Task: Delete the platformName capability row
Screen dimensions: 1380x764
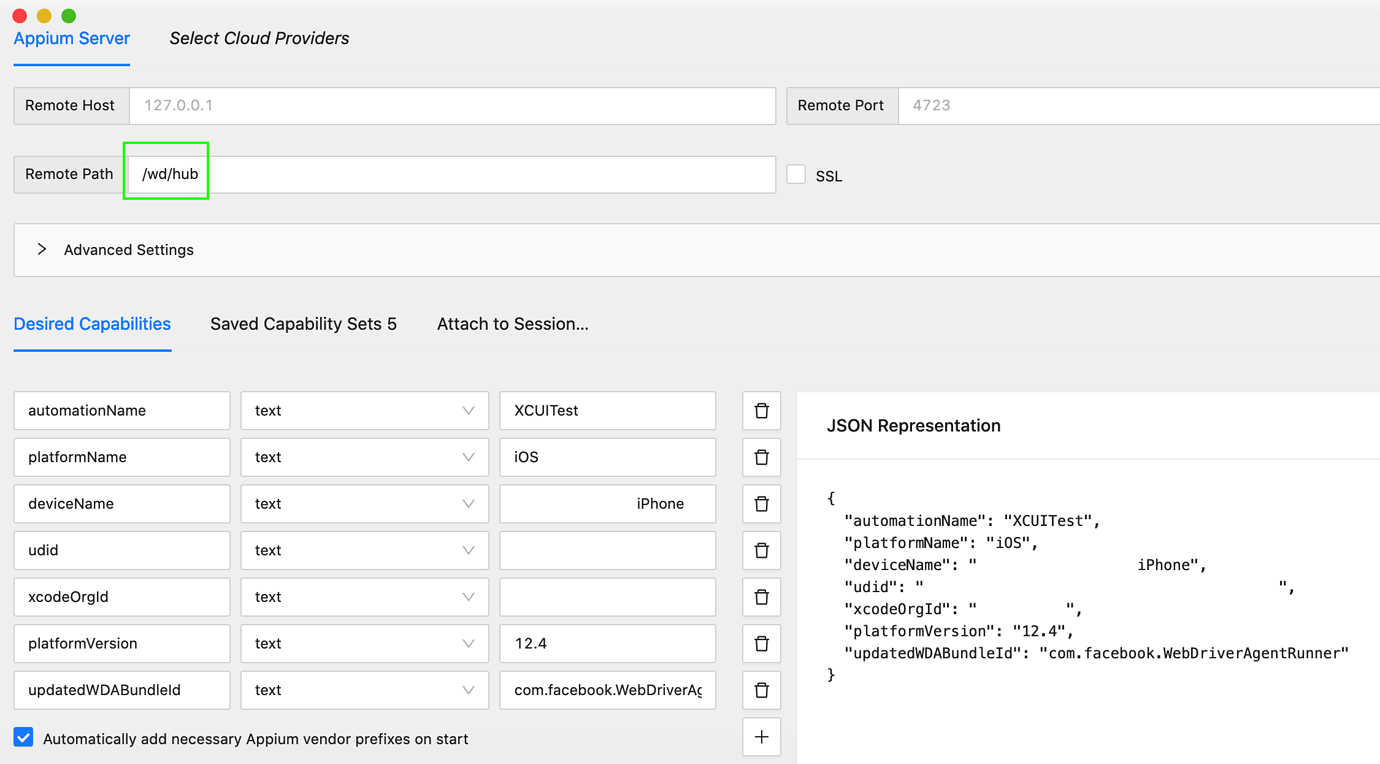Action: click(x=761, y=457)
